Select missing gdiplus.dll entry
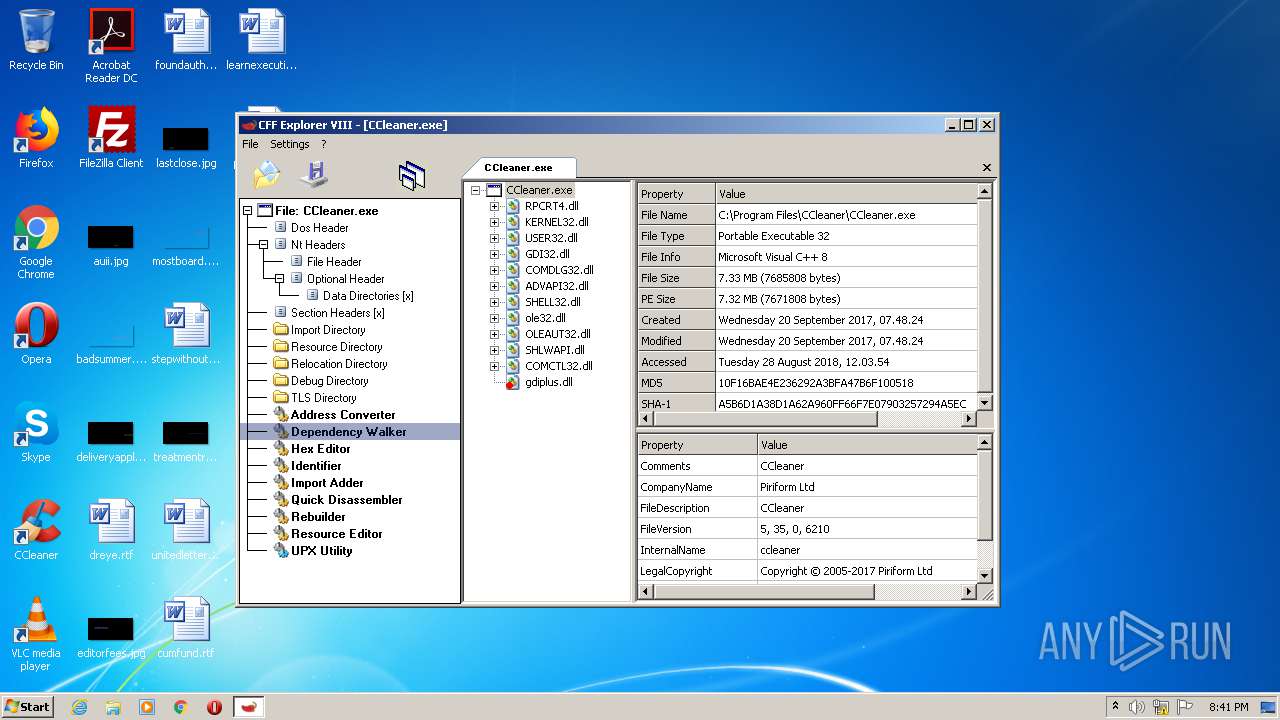 point(548,382)
